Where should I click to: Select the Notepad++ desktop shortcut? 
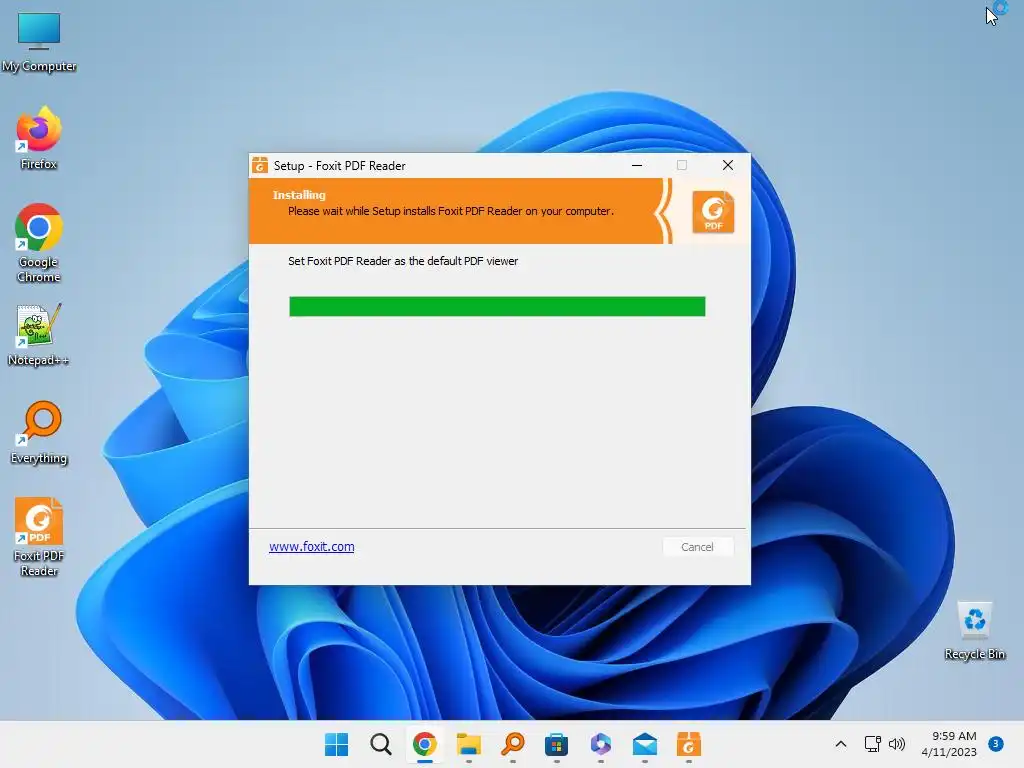point(39,335)
